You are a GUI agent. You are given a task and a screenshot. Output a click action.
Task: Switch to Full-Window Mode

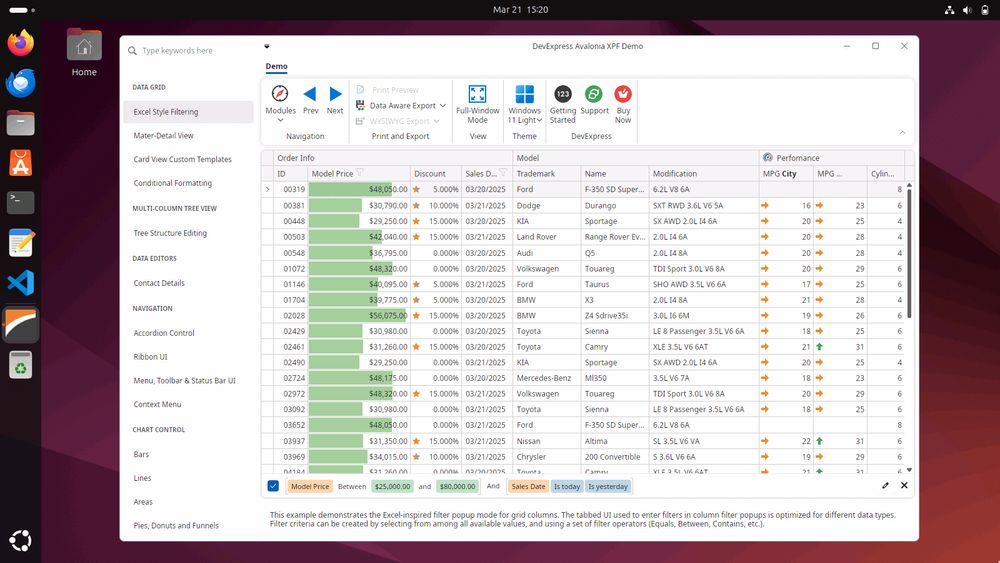point(477,94)
